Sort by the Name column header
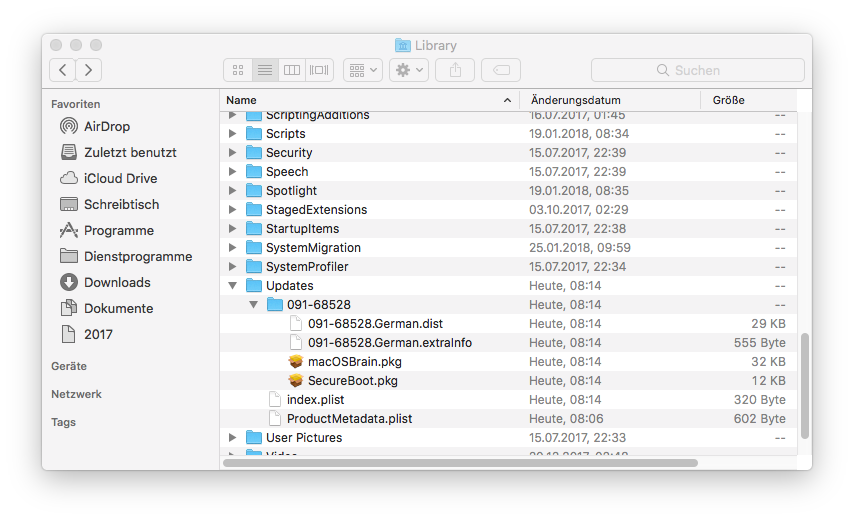 370,100
